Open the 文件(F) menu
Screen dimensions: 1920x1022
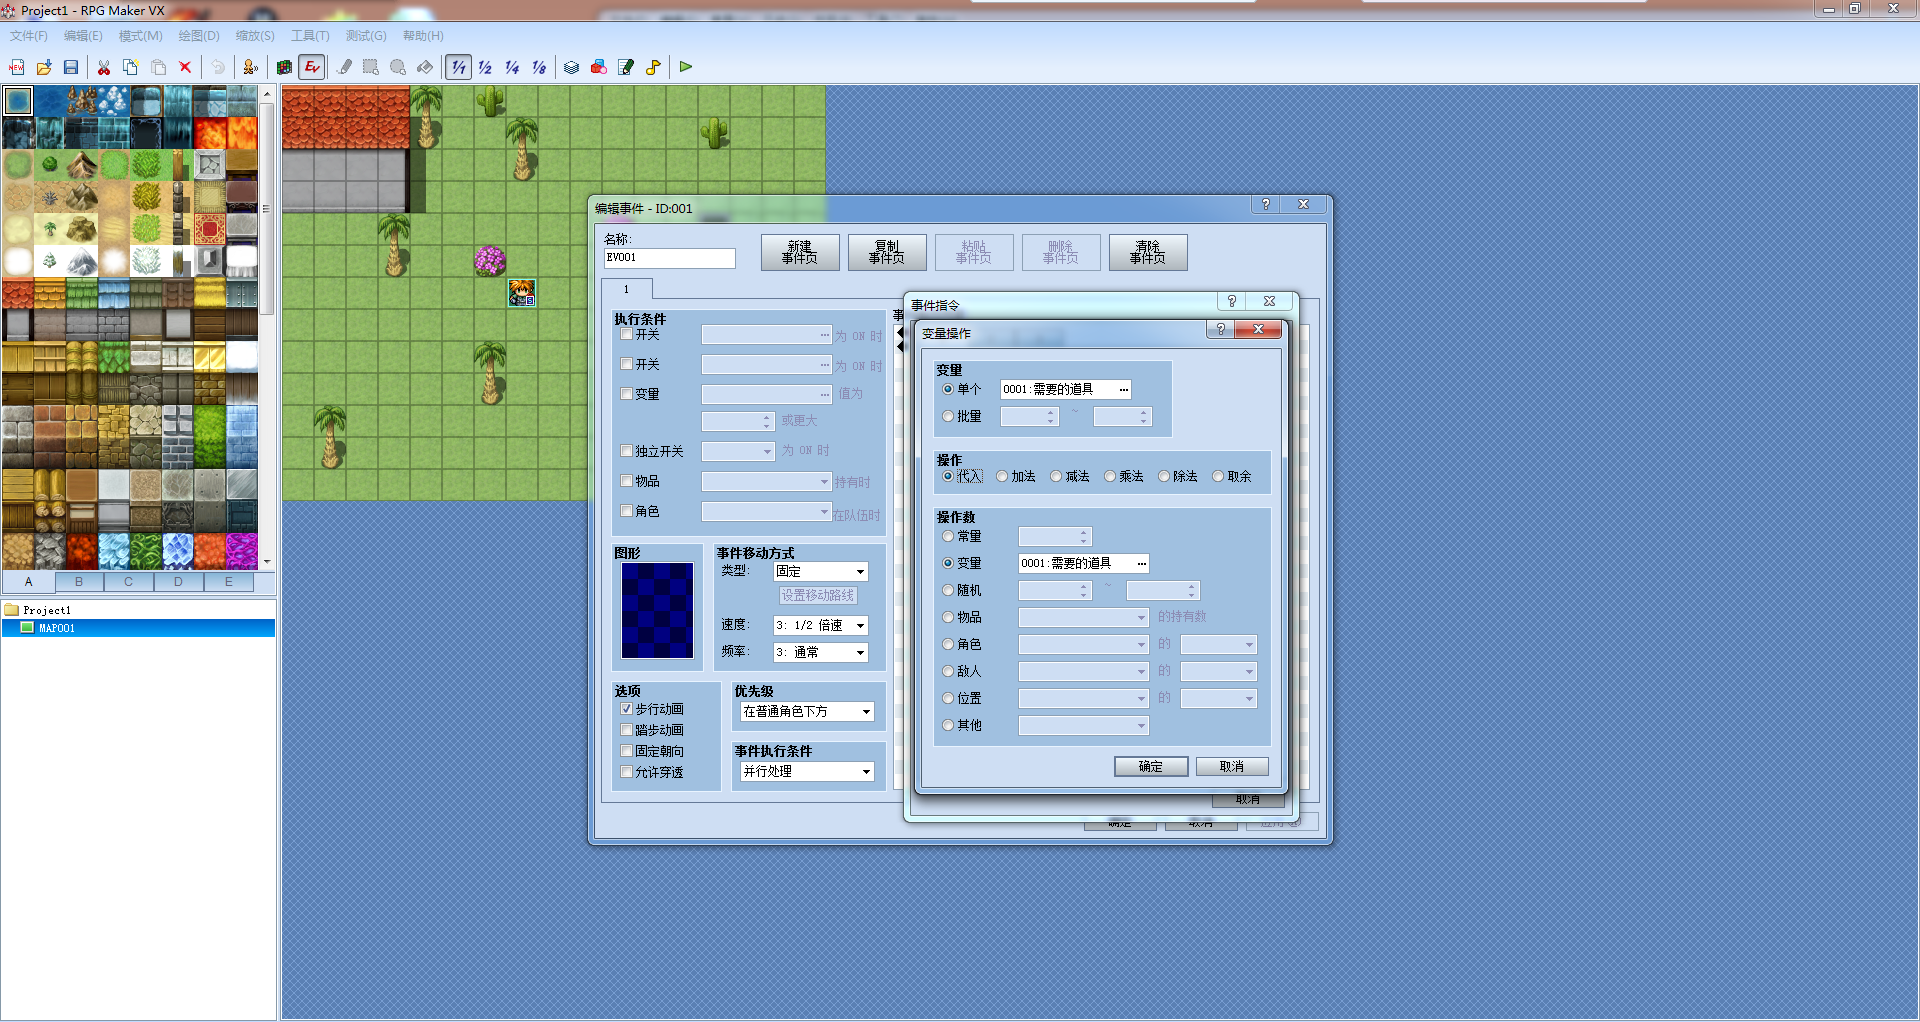(29, 36)
